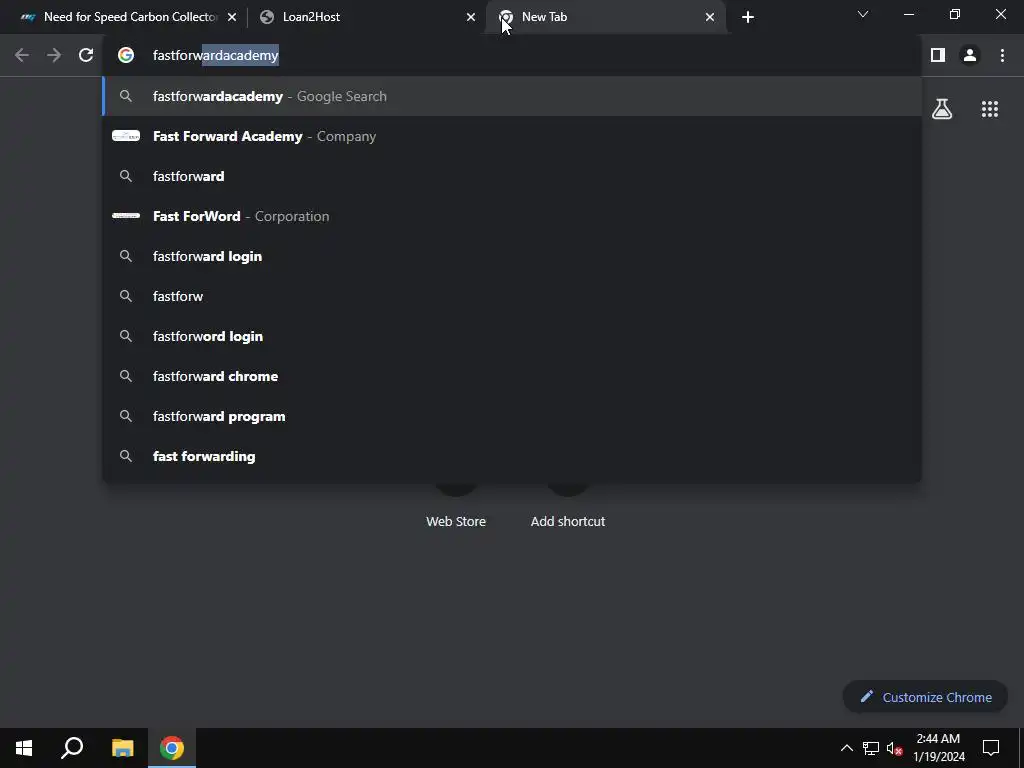1024x768 pixels.
Task: Show hidden system tray icons
Action: pyautogui.click(x=846, y=748)
